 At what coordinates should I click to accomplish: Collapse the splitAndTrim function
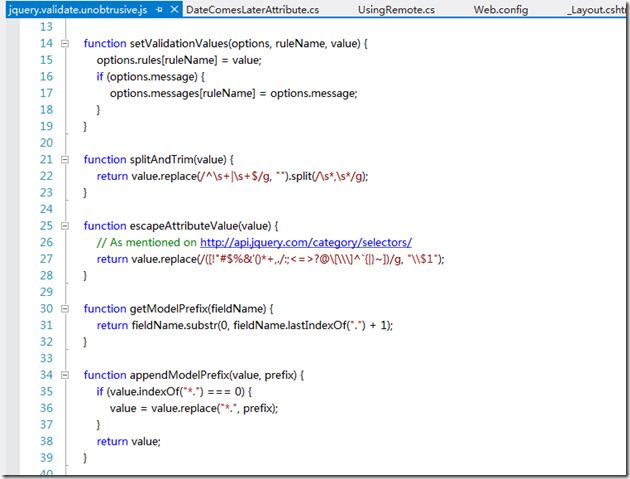[x=65, y=160]
